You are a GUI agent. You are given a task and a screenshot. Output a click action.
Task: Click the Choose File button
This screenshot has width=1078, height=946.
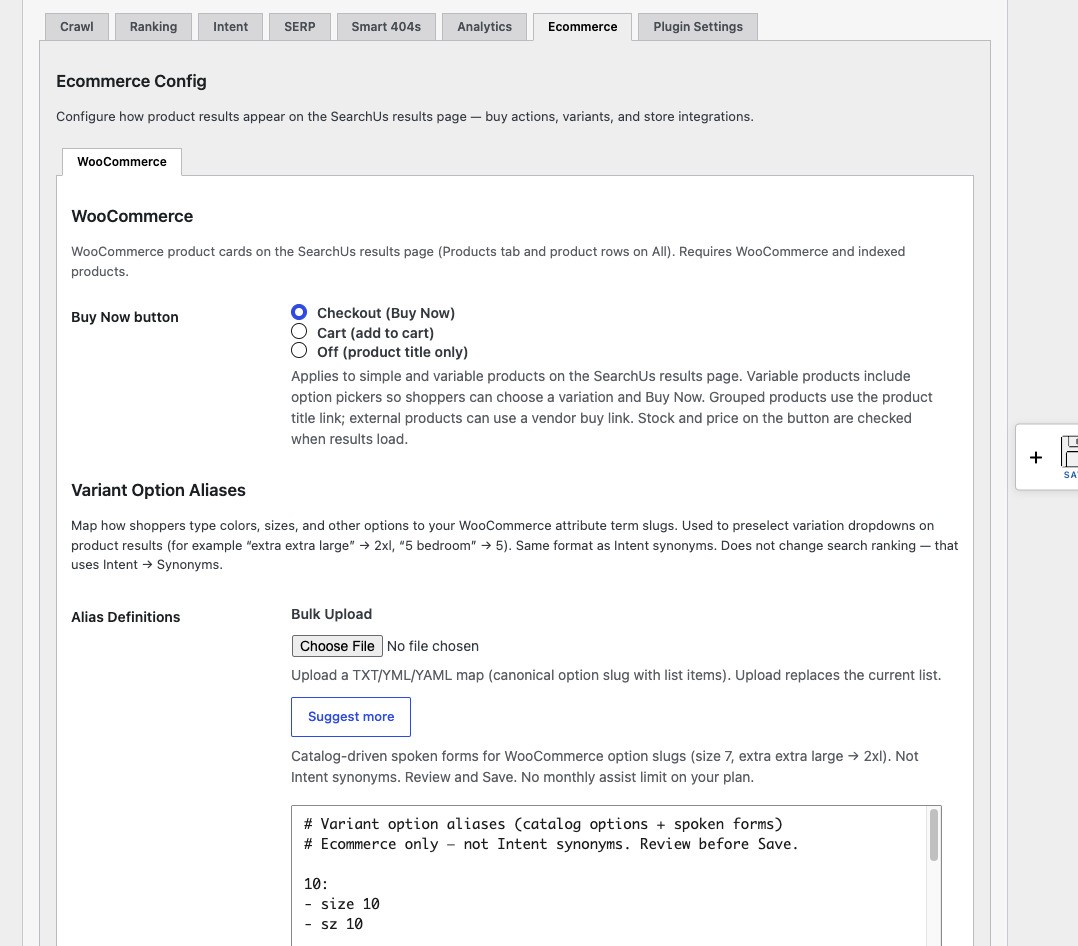tap(337, 646)
